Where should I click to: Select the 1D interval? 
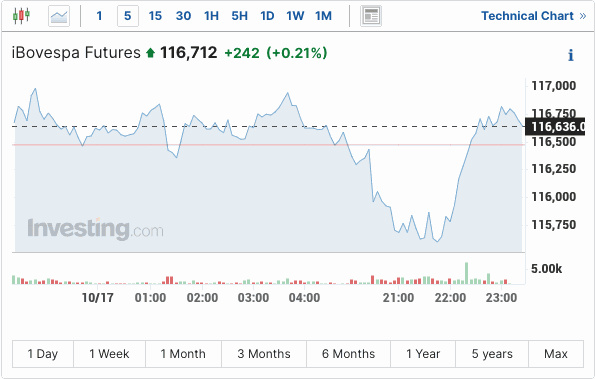(267, 16)
